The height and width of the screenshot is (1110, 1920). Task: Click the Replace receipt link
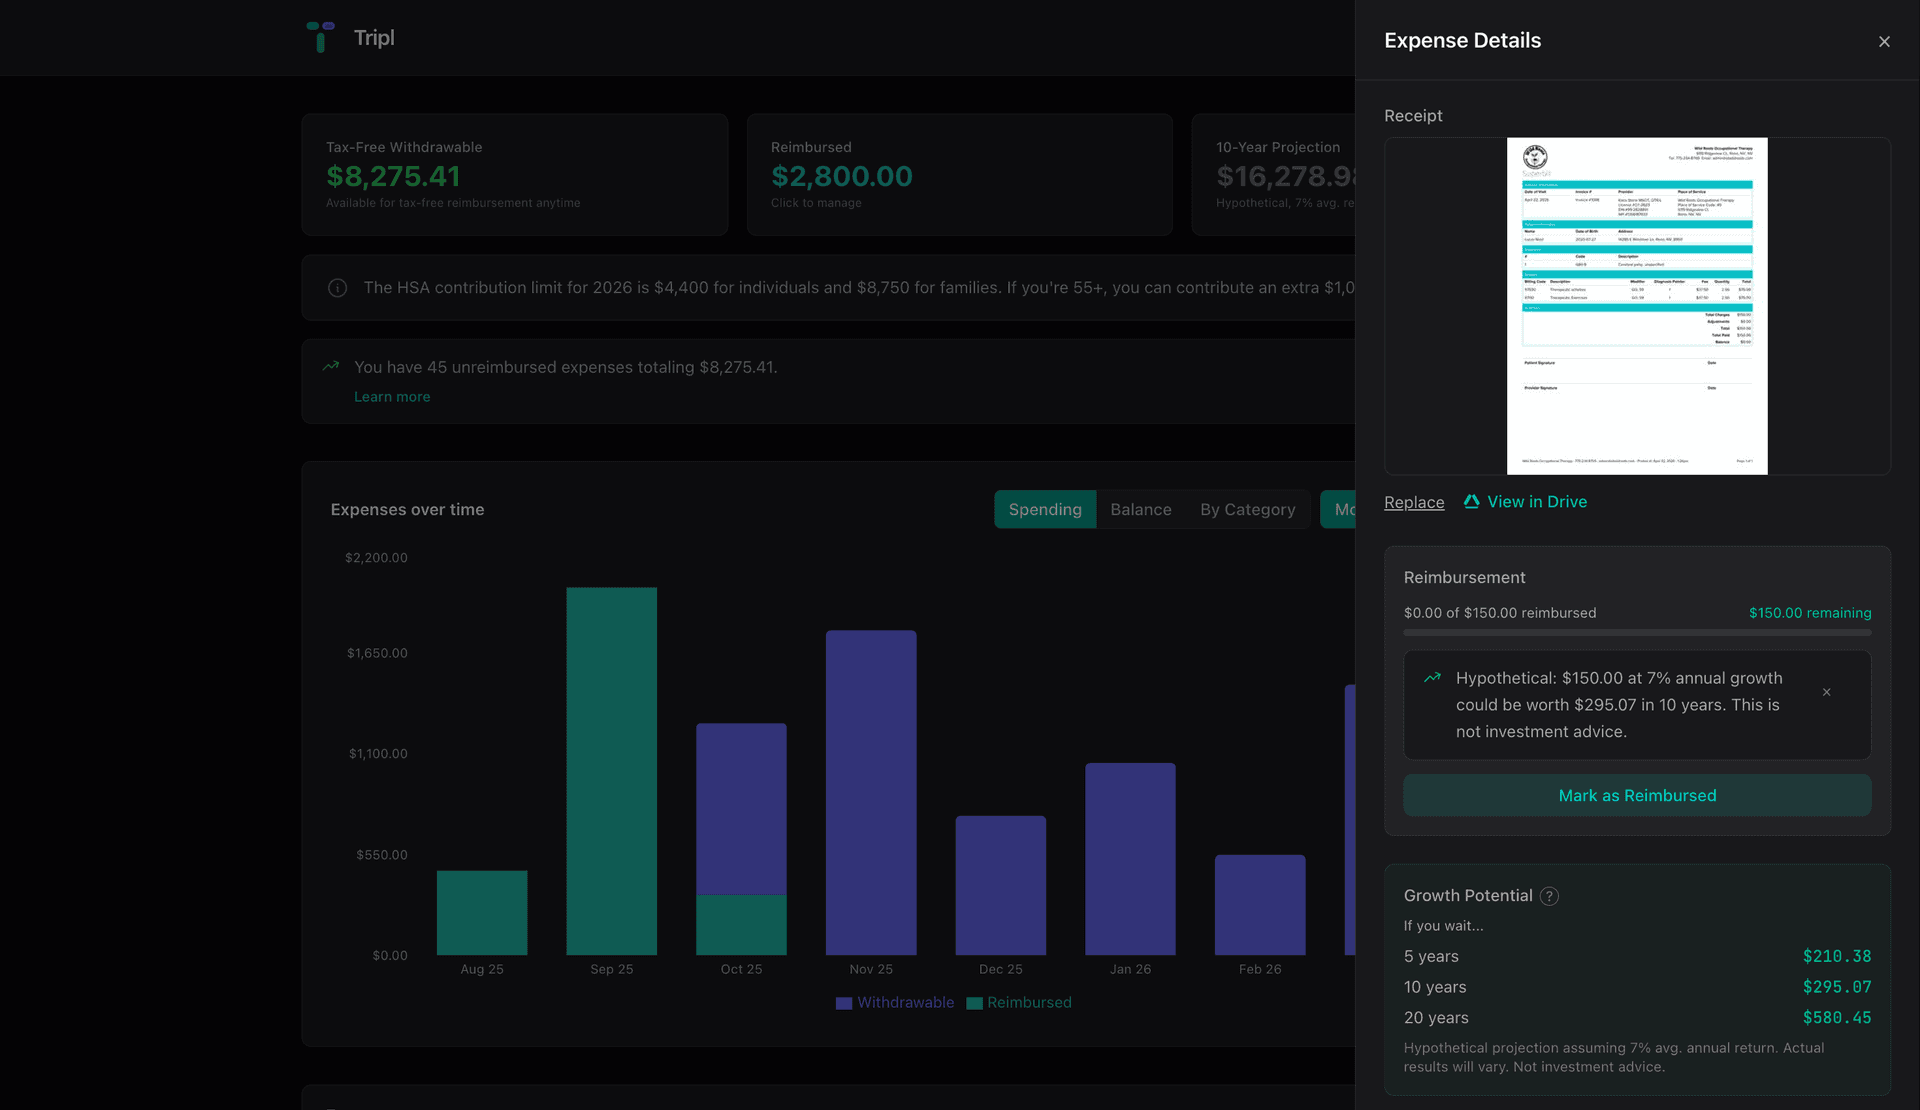(x=1414, y=502)
